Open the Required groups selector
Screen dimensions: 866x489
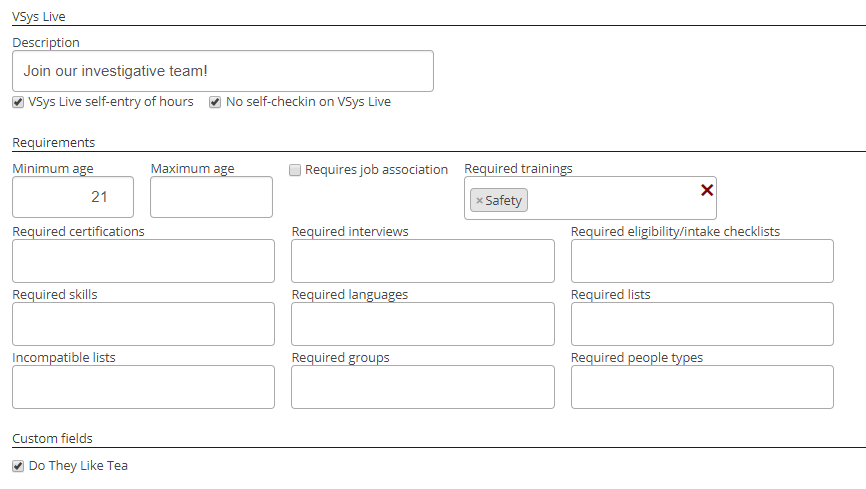tap(422, 387)
